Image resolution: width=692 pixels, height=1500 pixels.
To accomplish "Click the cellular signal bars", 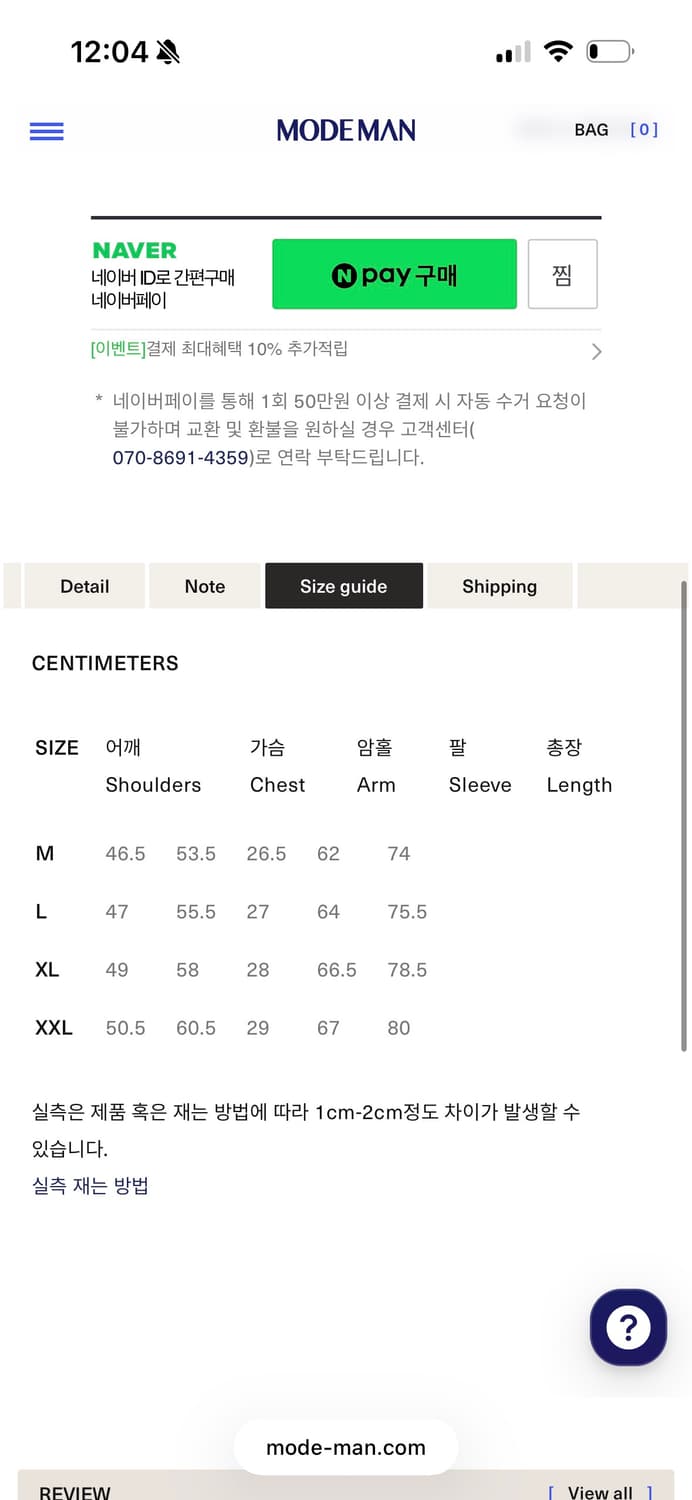I will pos(511,51).
